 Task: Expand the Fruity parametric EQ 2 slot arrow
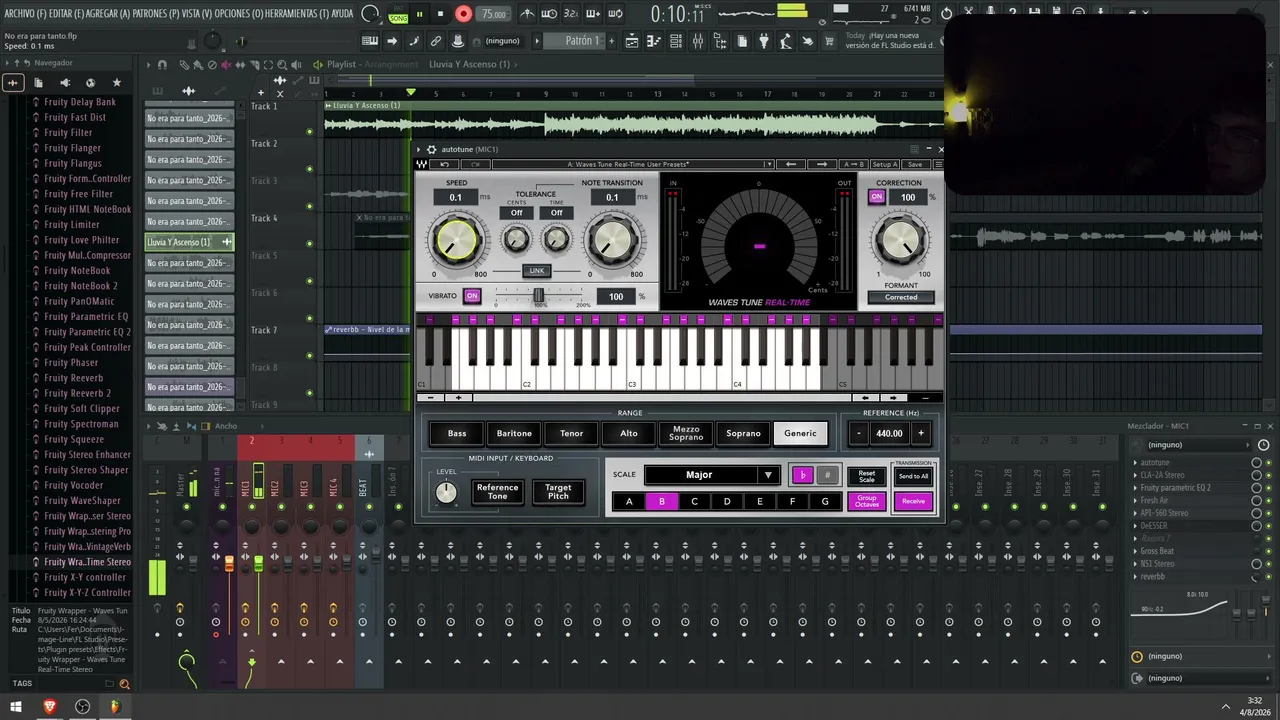tap(1135, 488)
